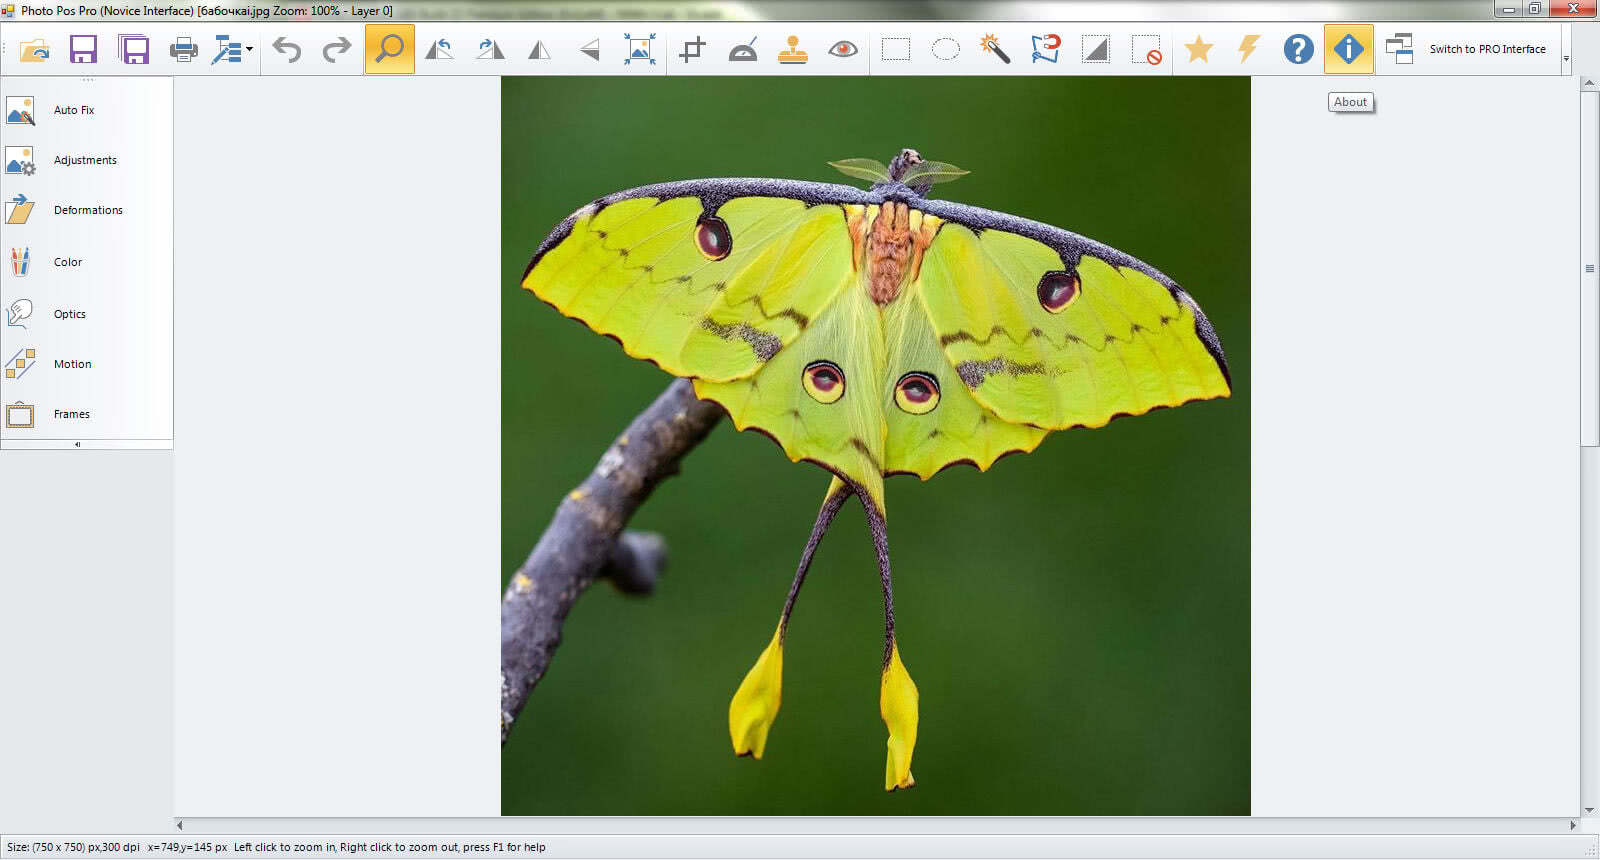The width and height of the screenshot is (1600, 860).
Task: Open the straighten angle gauge tool
Action: [743, 49]
